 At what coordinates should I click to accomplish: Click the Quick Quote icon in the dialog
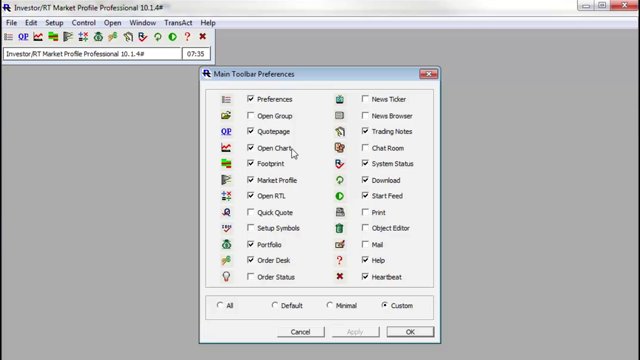coord(226,212)
